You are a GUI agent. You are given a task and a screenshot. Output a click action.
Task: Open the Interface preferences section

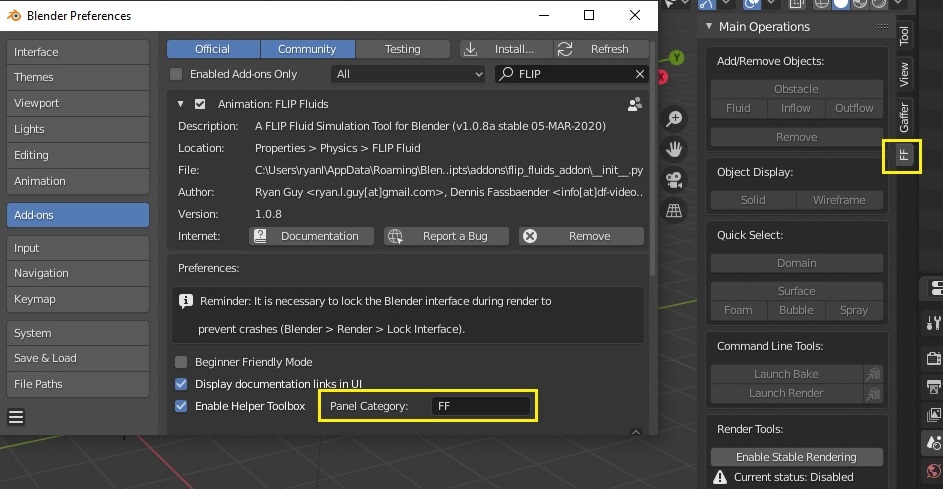(78, 52)
